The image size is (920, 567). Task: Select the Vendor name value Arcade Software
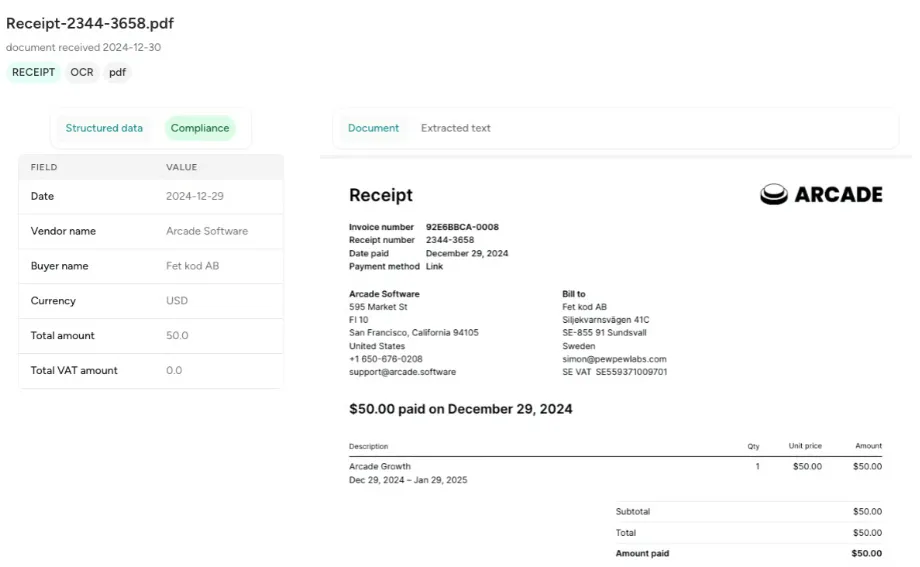[x=207, y=231]
